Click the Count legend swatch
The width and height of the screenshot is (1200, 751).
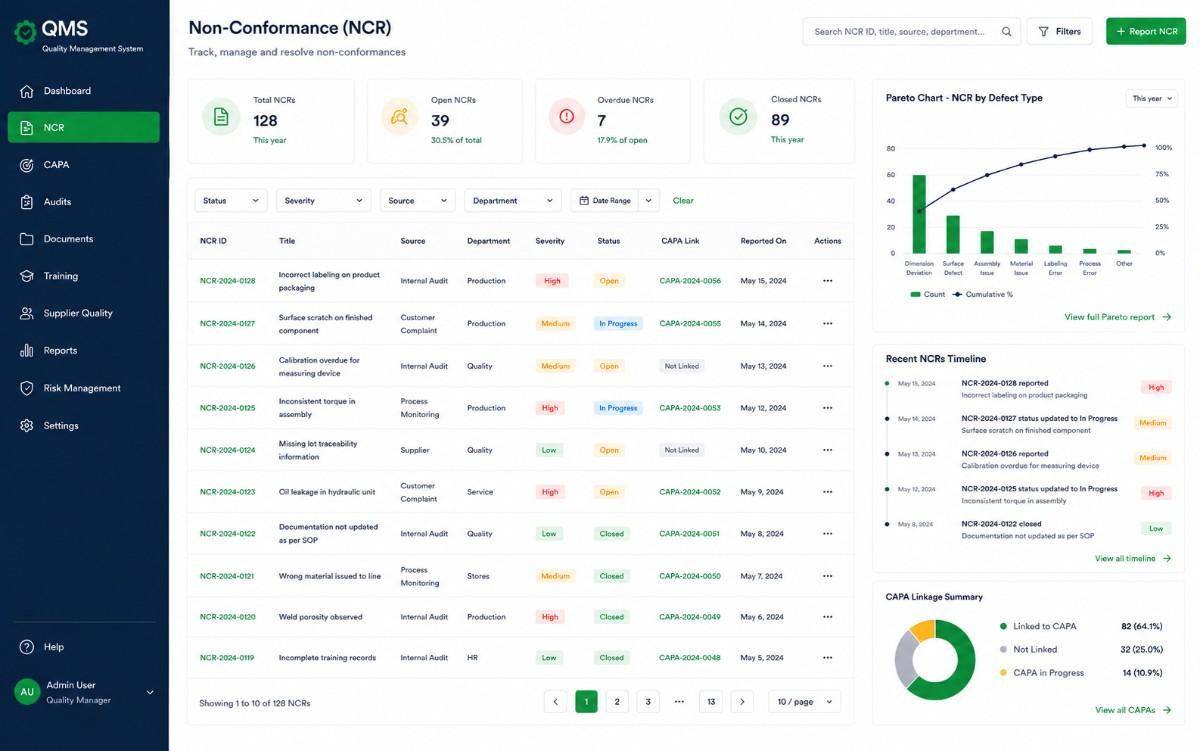(915, 295)
